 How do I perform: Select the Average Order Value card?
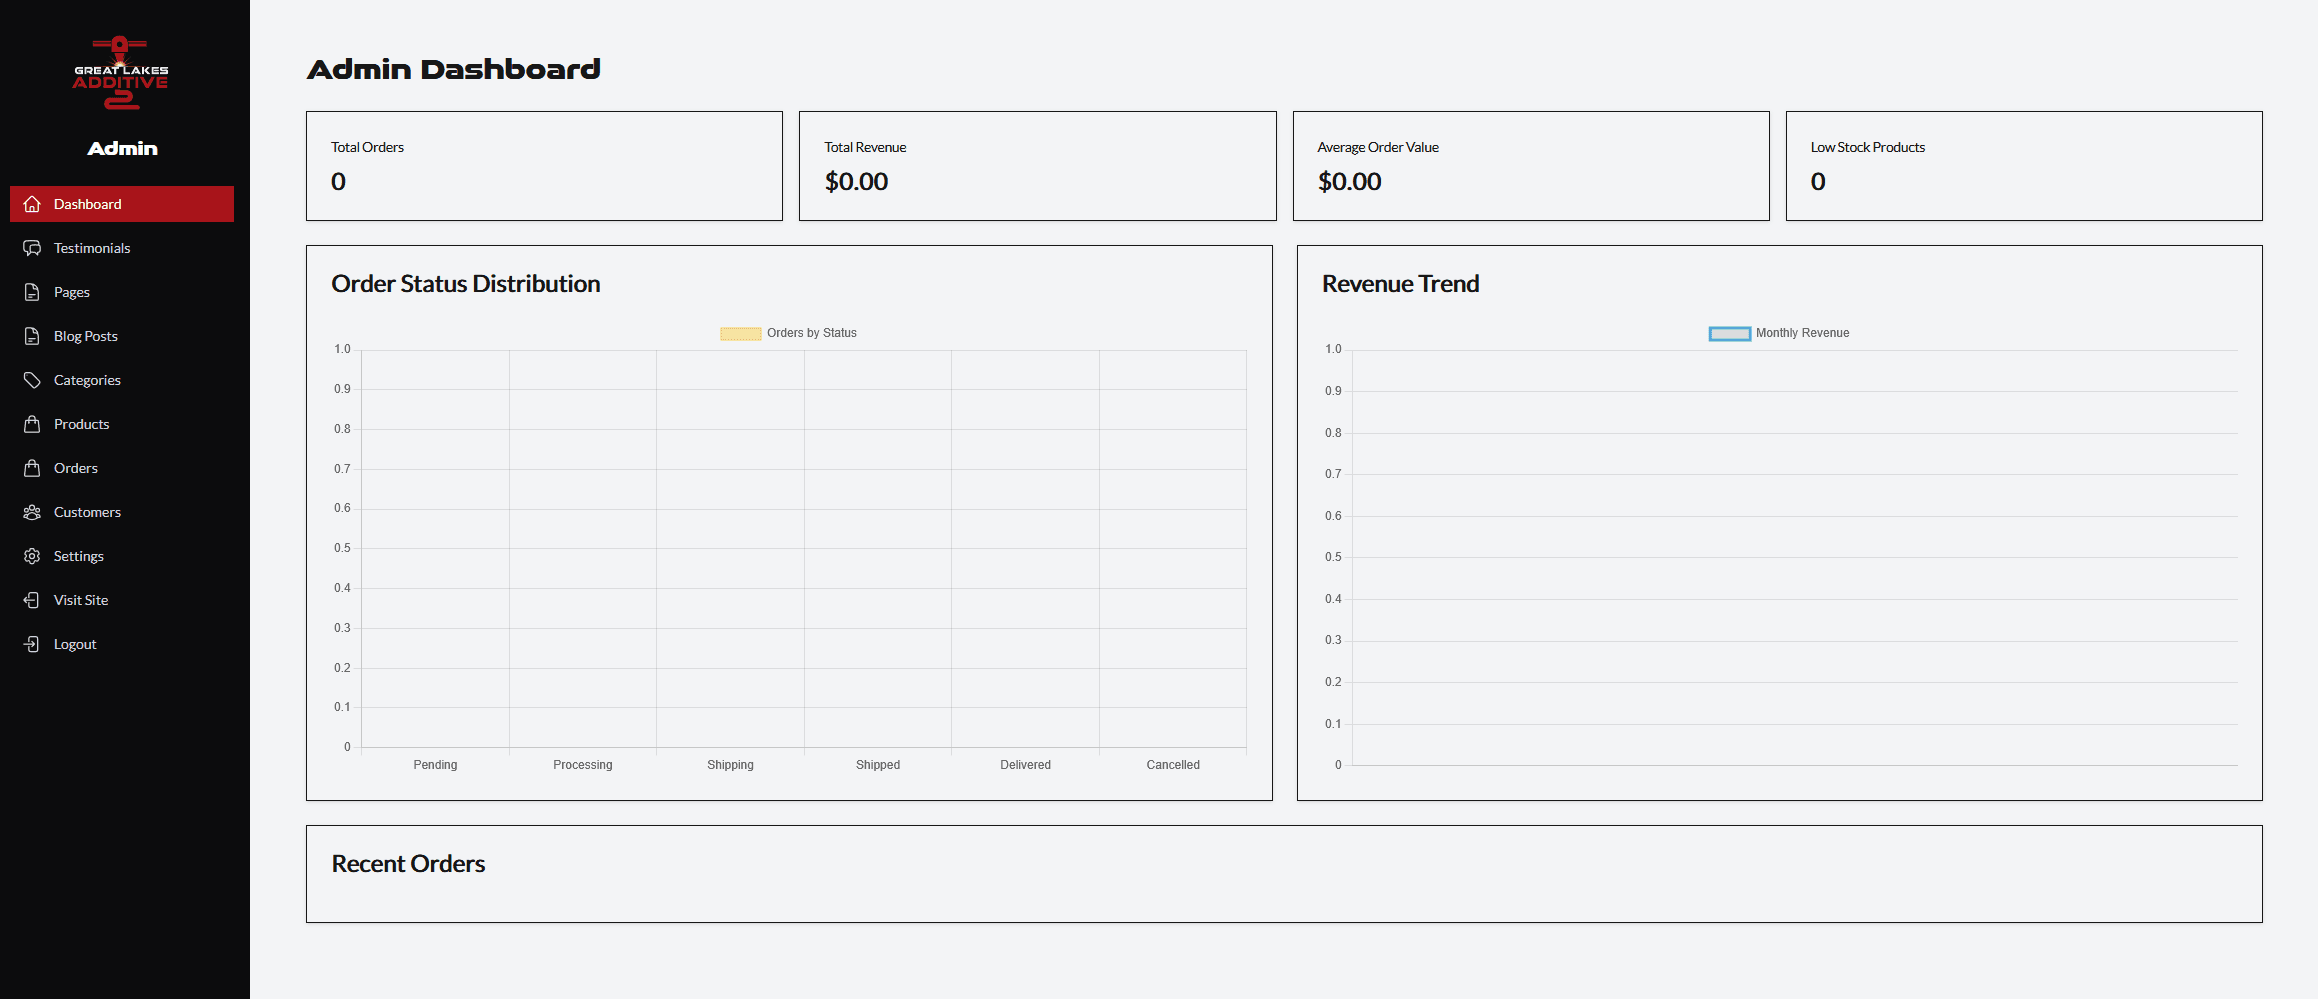coord(1531,166)
